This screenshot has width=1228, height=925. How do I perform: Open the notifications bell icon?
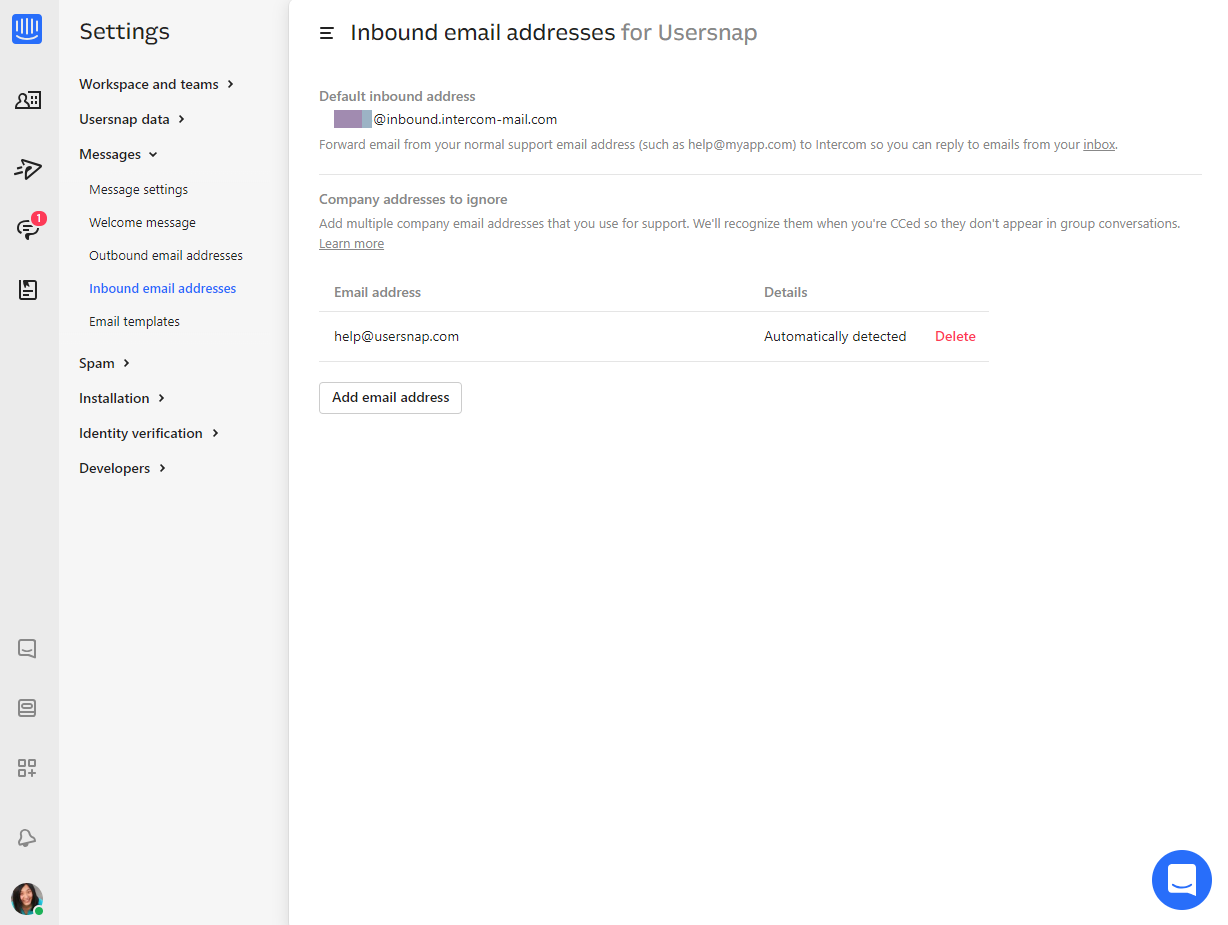[27, 838]
